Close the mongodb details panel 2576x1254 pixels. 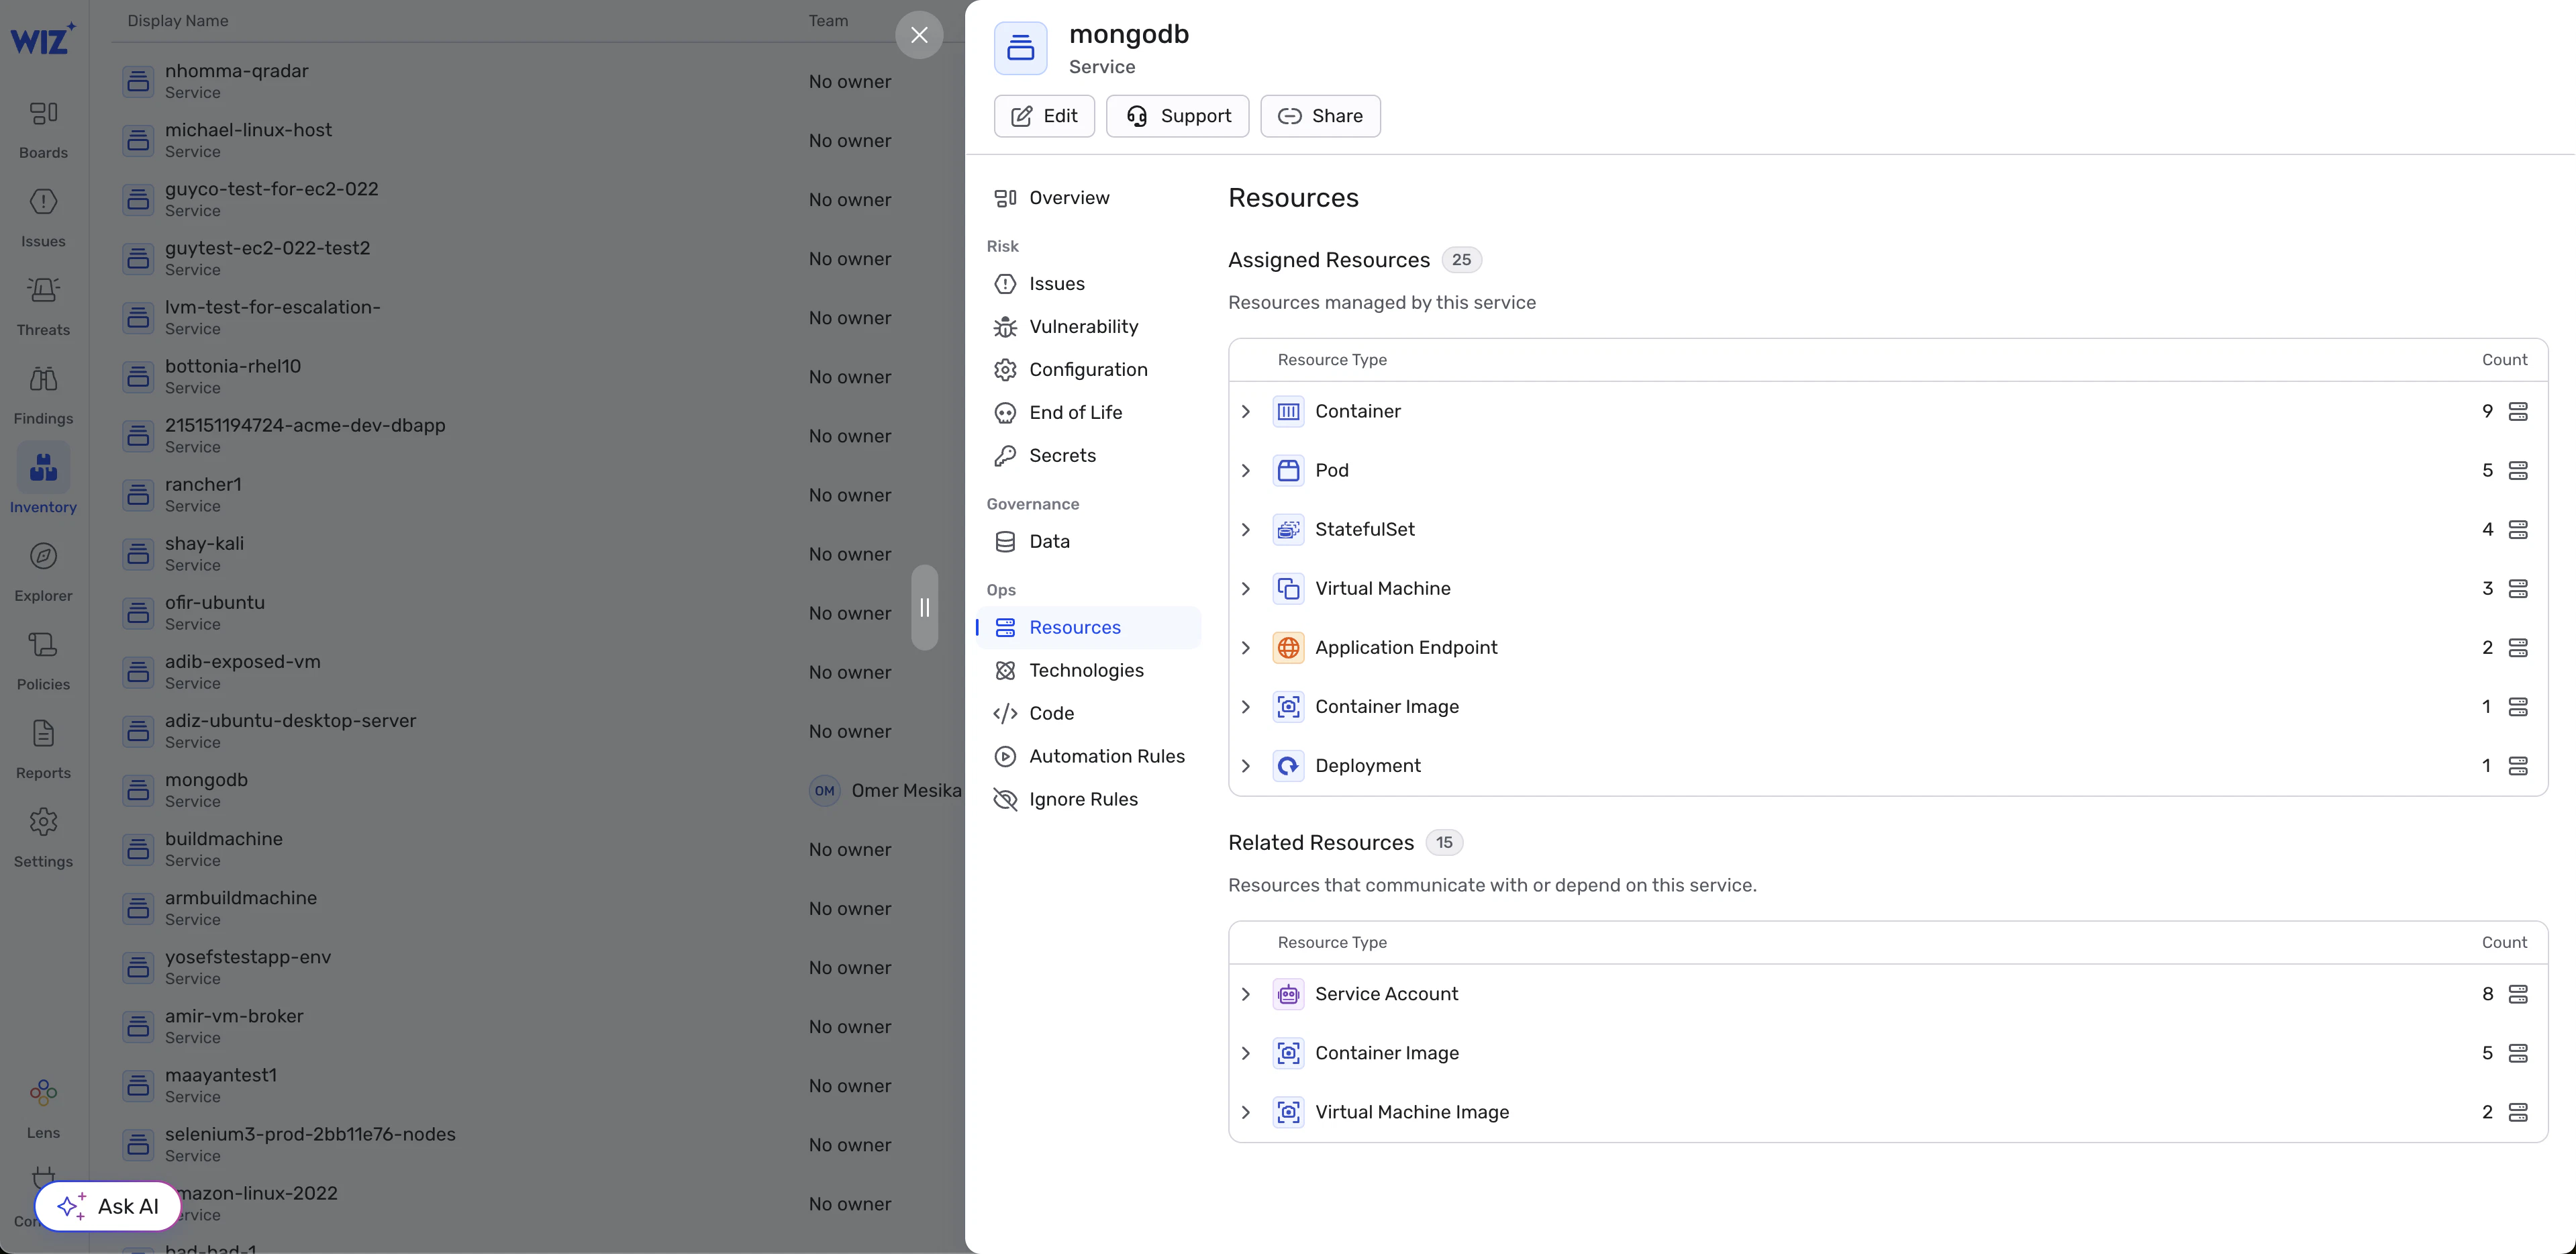pyautogui.click(x=919, y=35)
